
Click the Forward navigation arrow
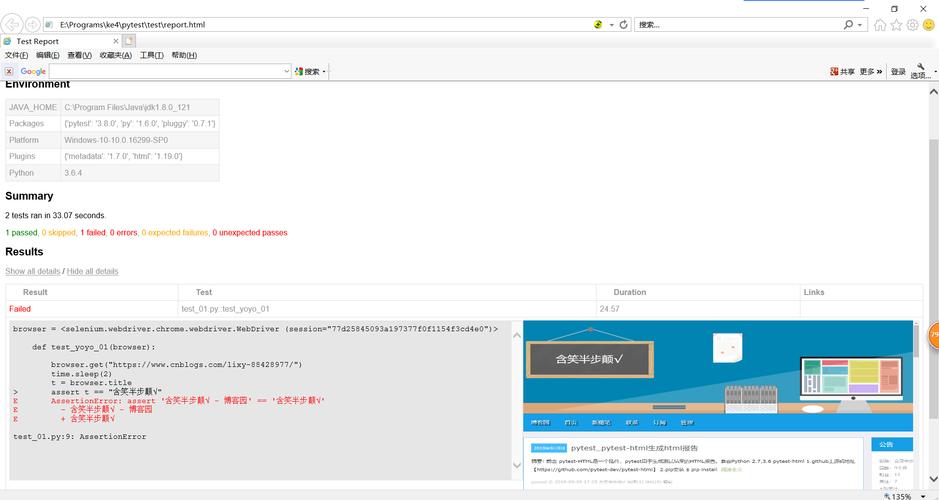tap(33, 24)
